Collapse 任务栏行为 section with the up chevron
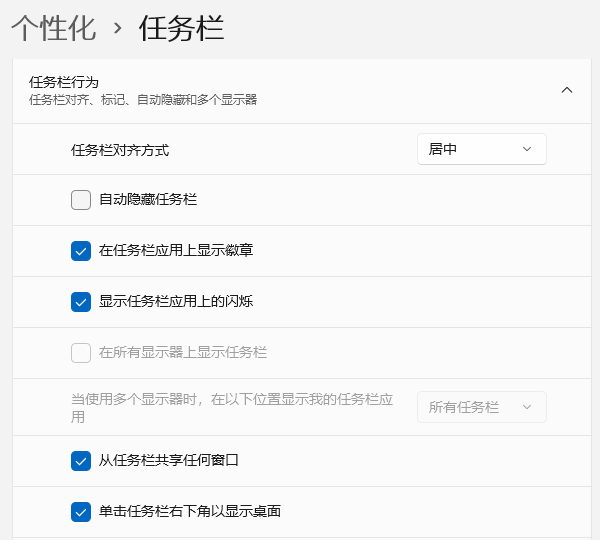The width and height of the screenshot is (600, 540). (567, 90)
